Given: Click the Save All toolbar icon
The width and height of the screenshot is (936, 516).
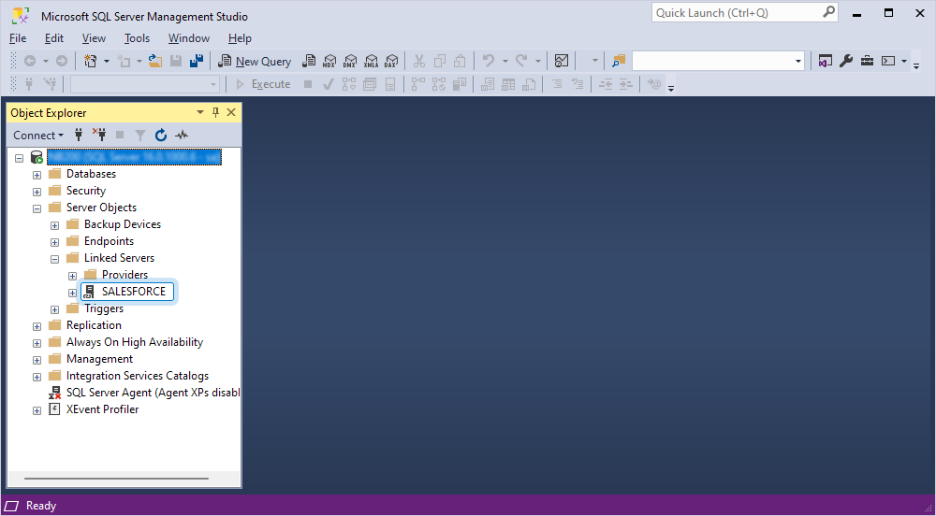Looking at the screenshot, I should tap(196, 61).
